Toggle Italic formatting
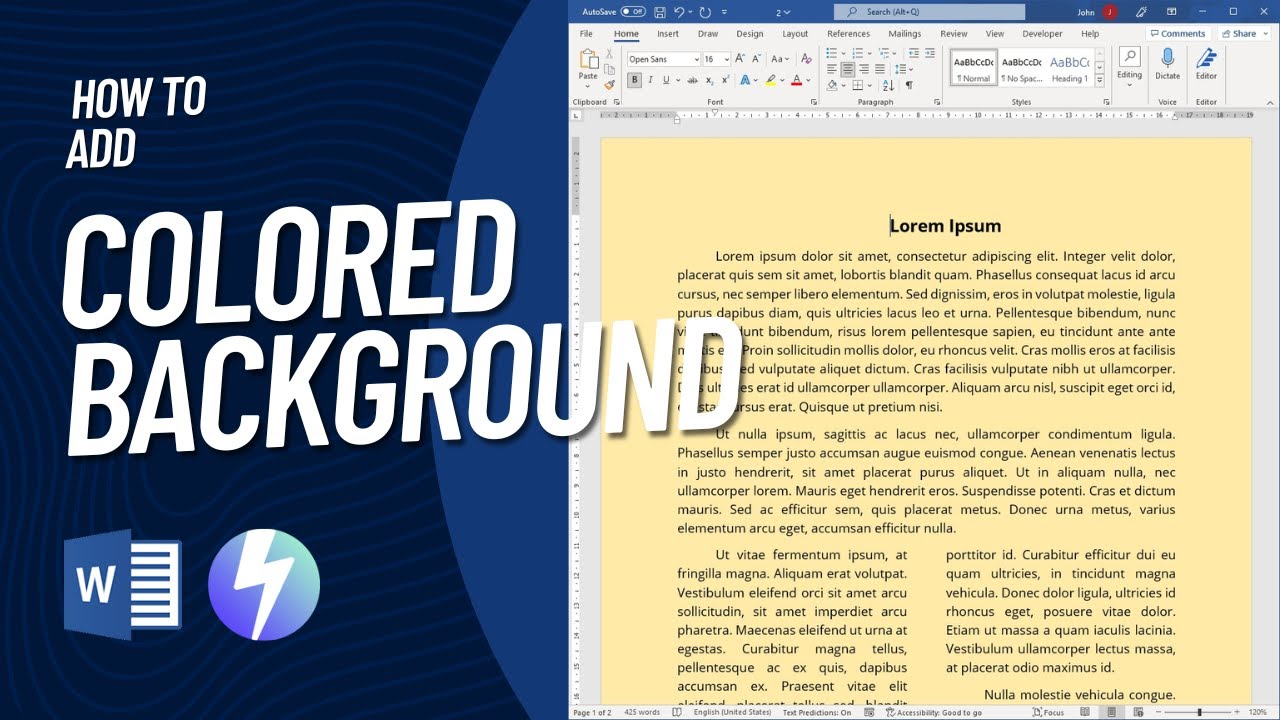 [650, 80]
